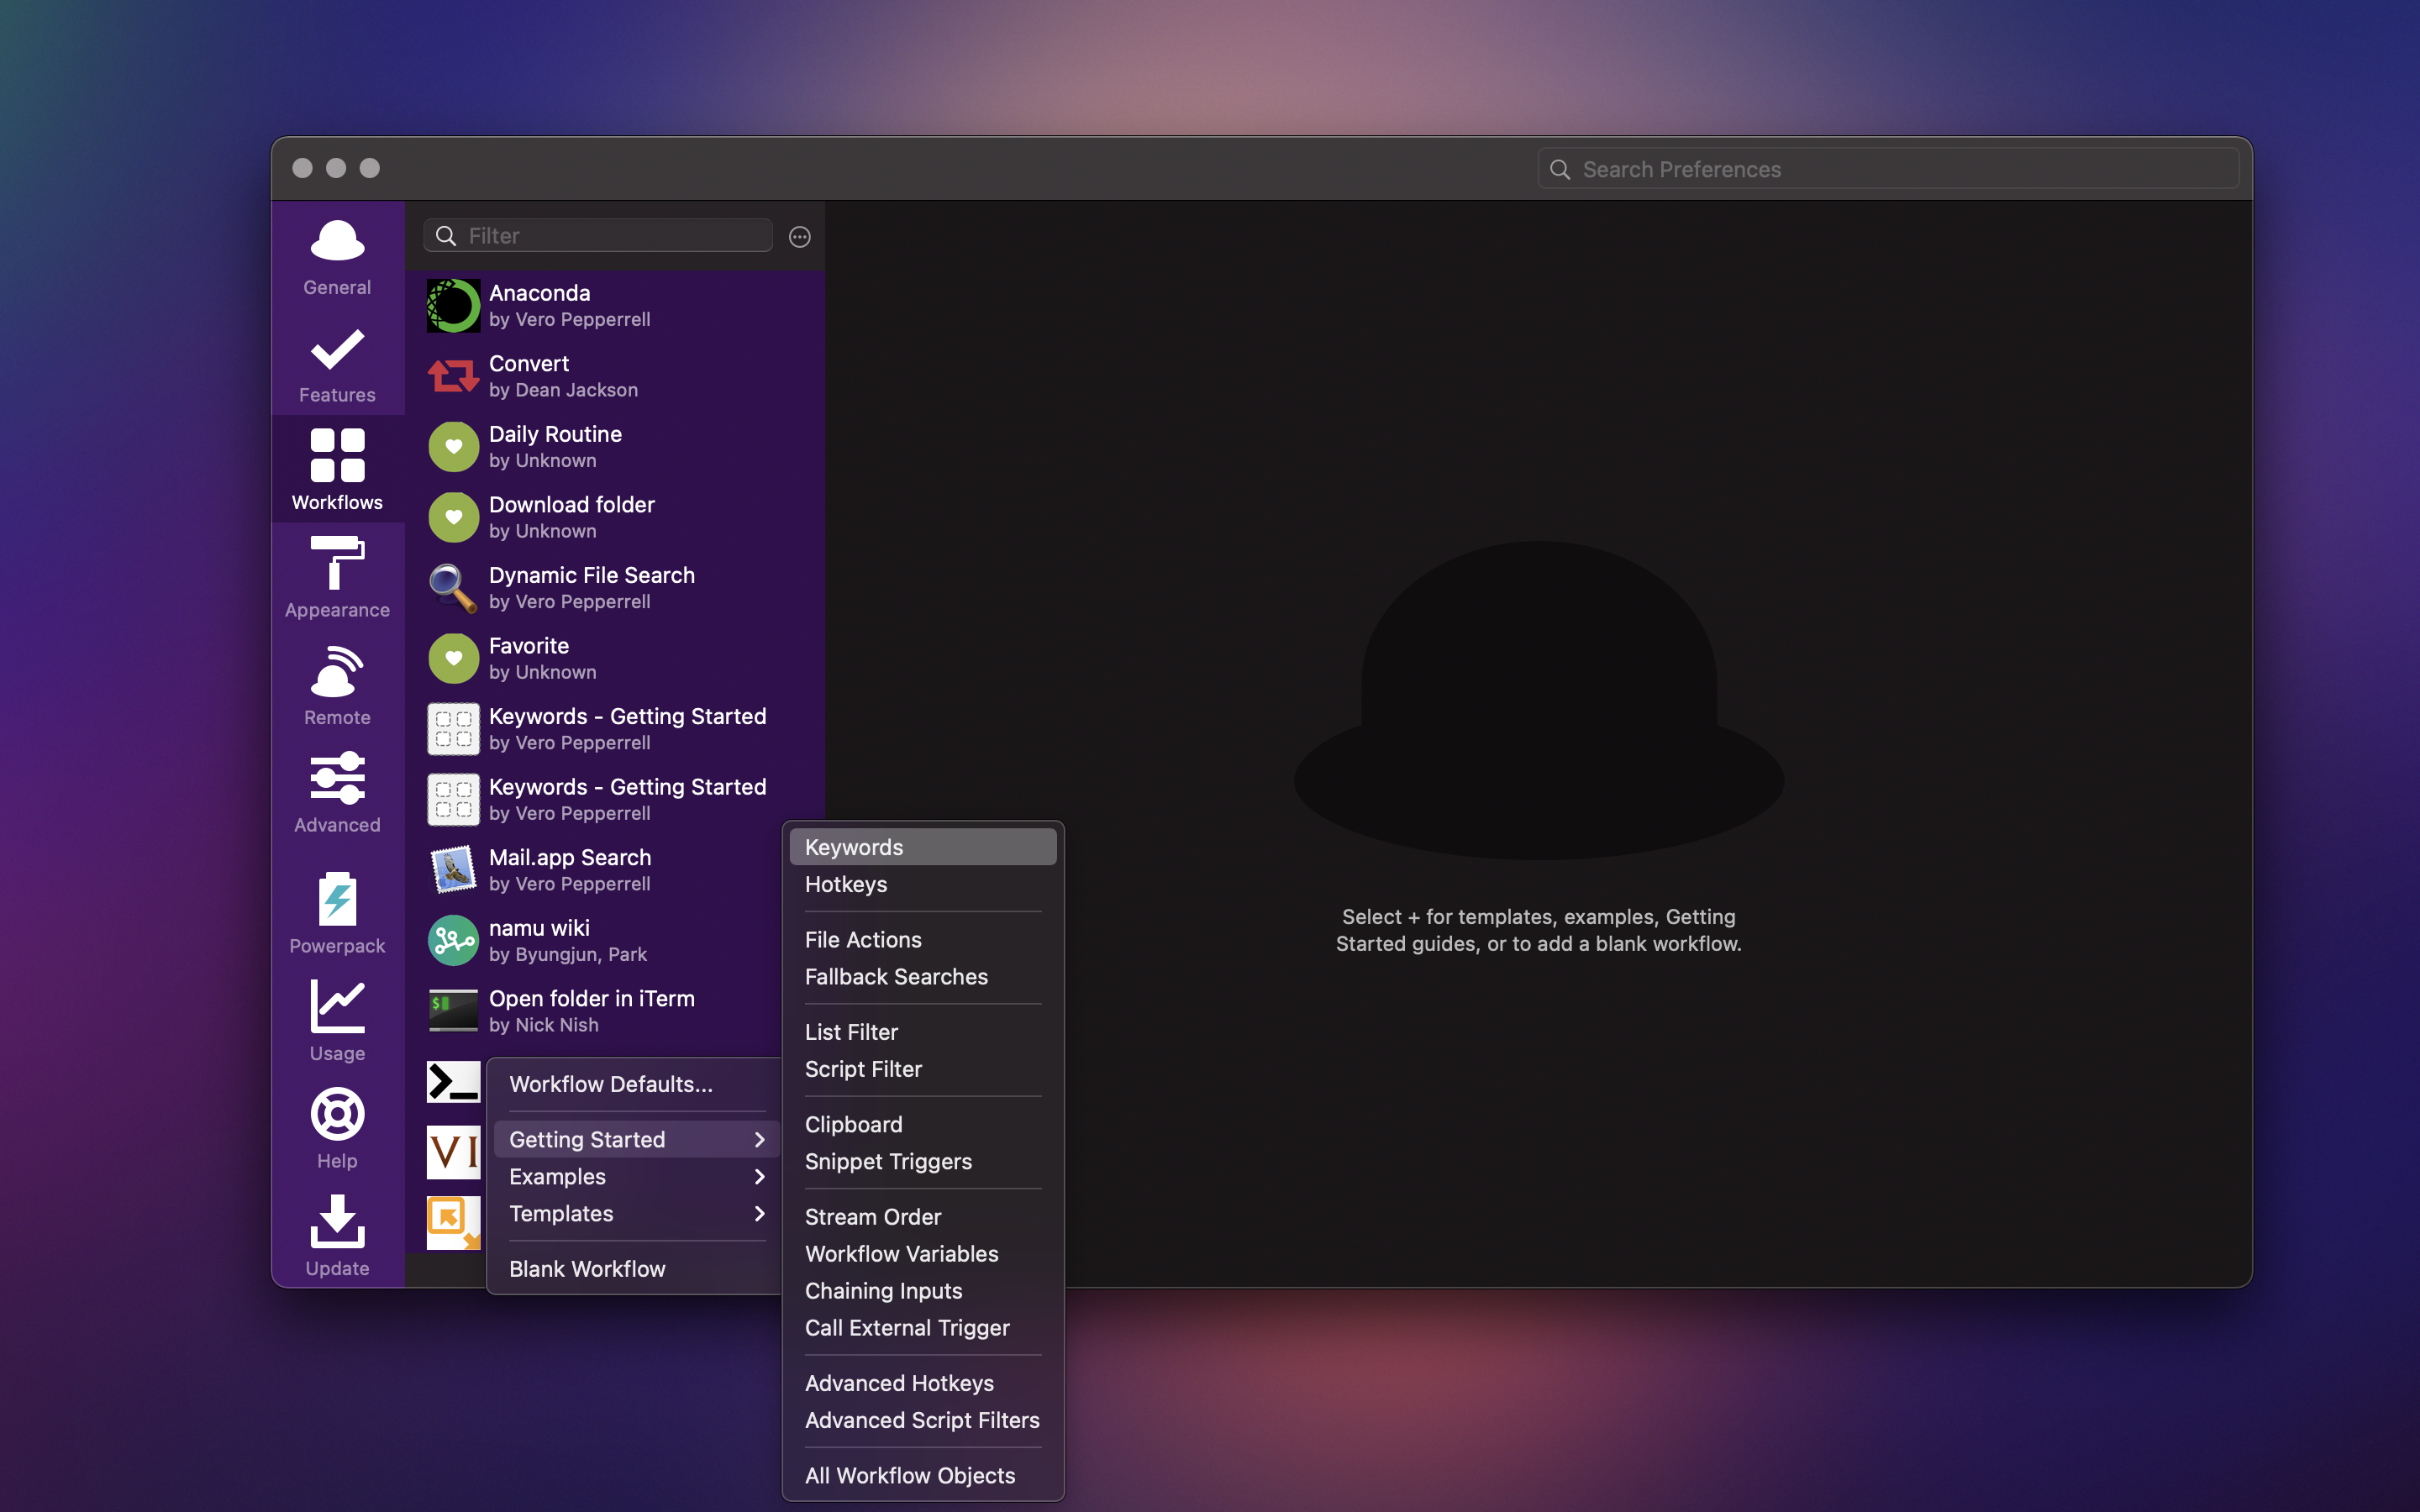The height and width of the screenshot is (1512, 2420).
Task: Click the Search Preferences field
Action: [1887, 169]
